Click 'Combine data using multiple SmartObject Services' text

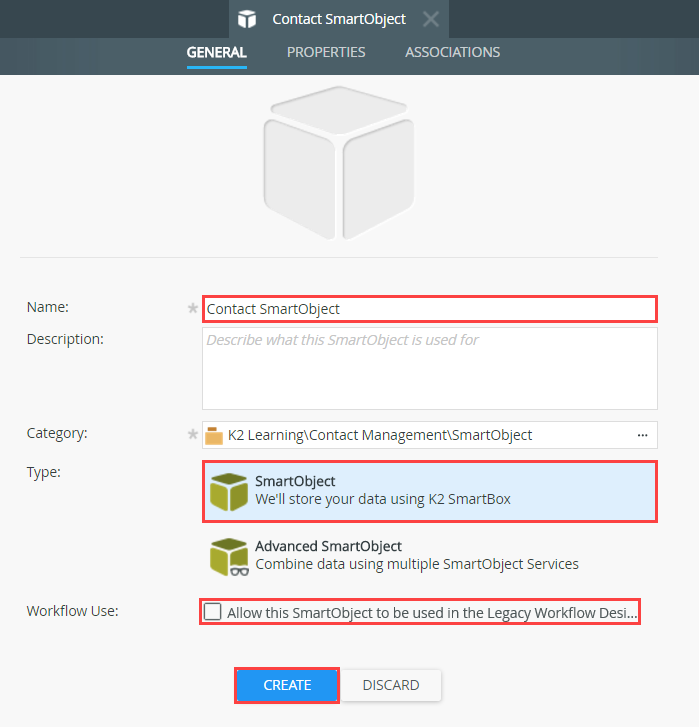(417, 564)
